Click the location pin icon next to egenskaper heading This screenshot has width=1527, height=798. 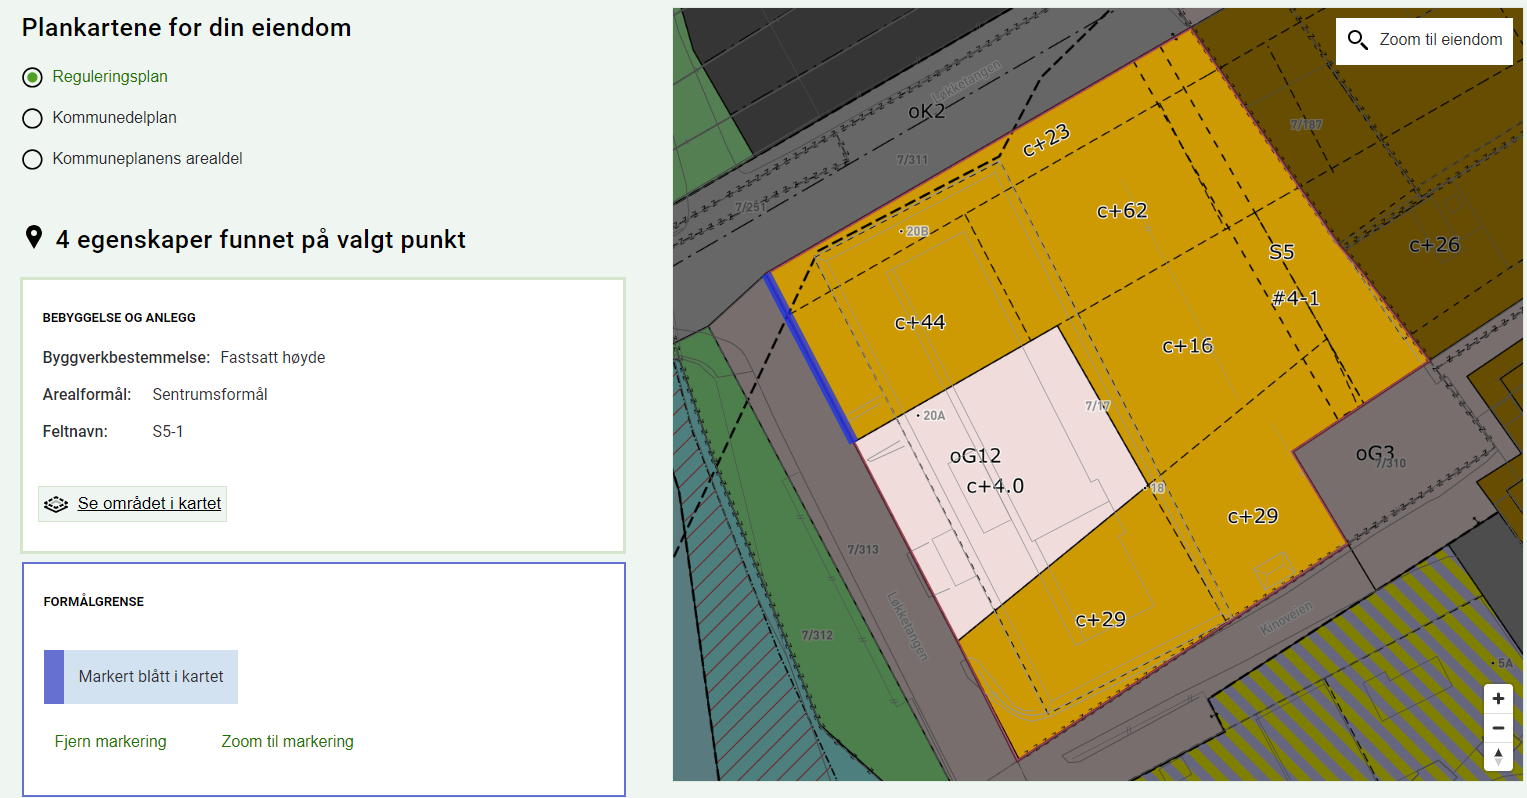(34, 238)
